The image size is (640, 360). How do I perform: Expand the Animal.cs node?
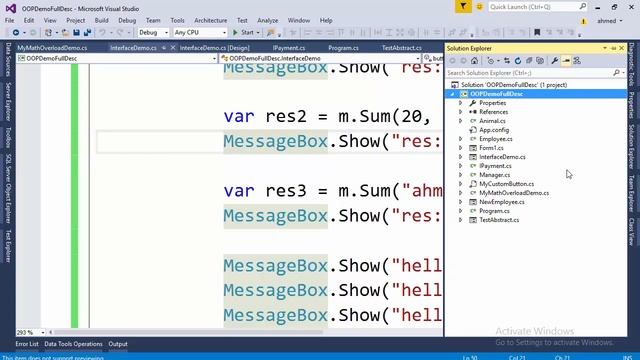pyautogui.click(x=460, y=121)
